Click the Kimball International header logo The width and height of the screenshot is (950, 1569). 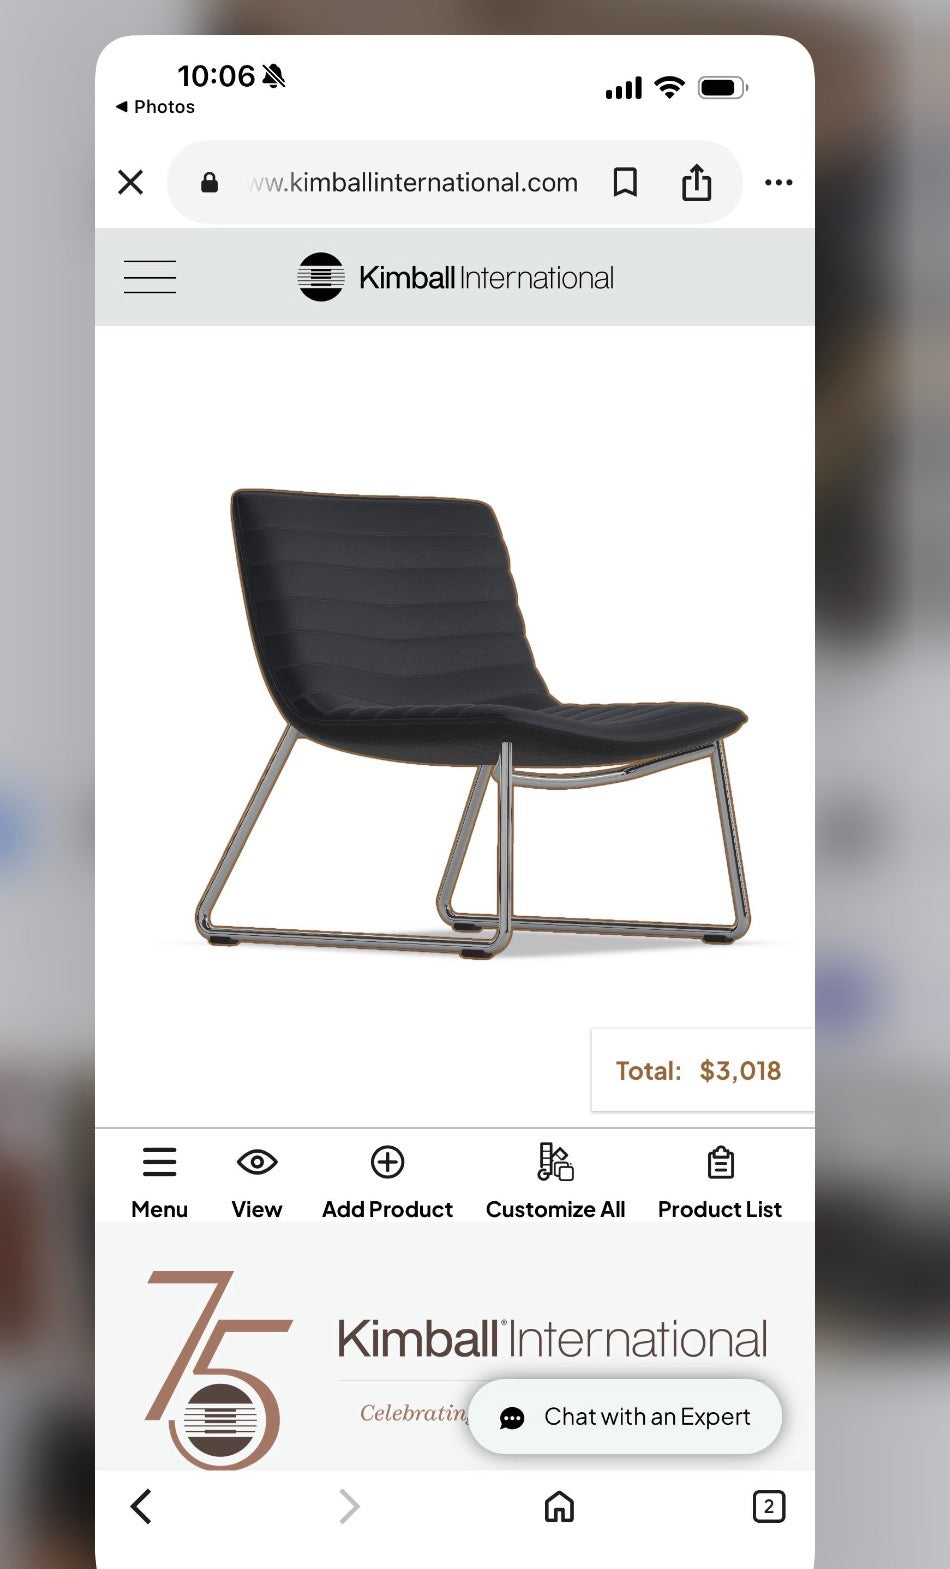point(456,277)
